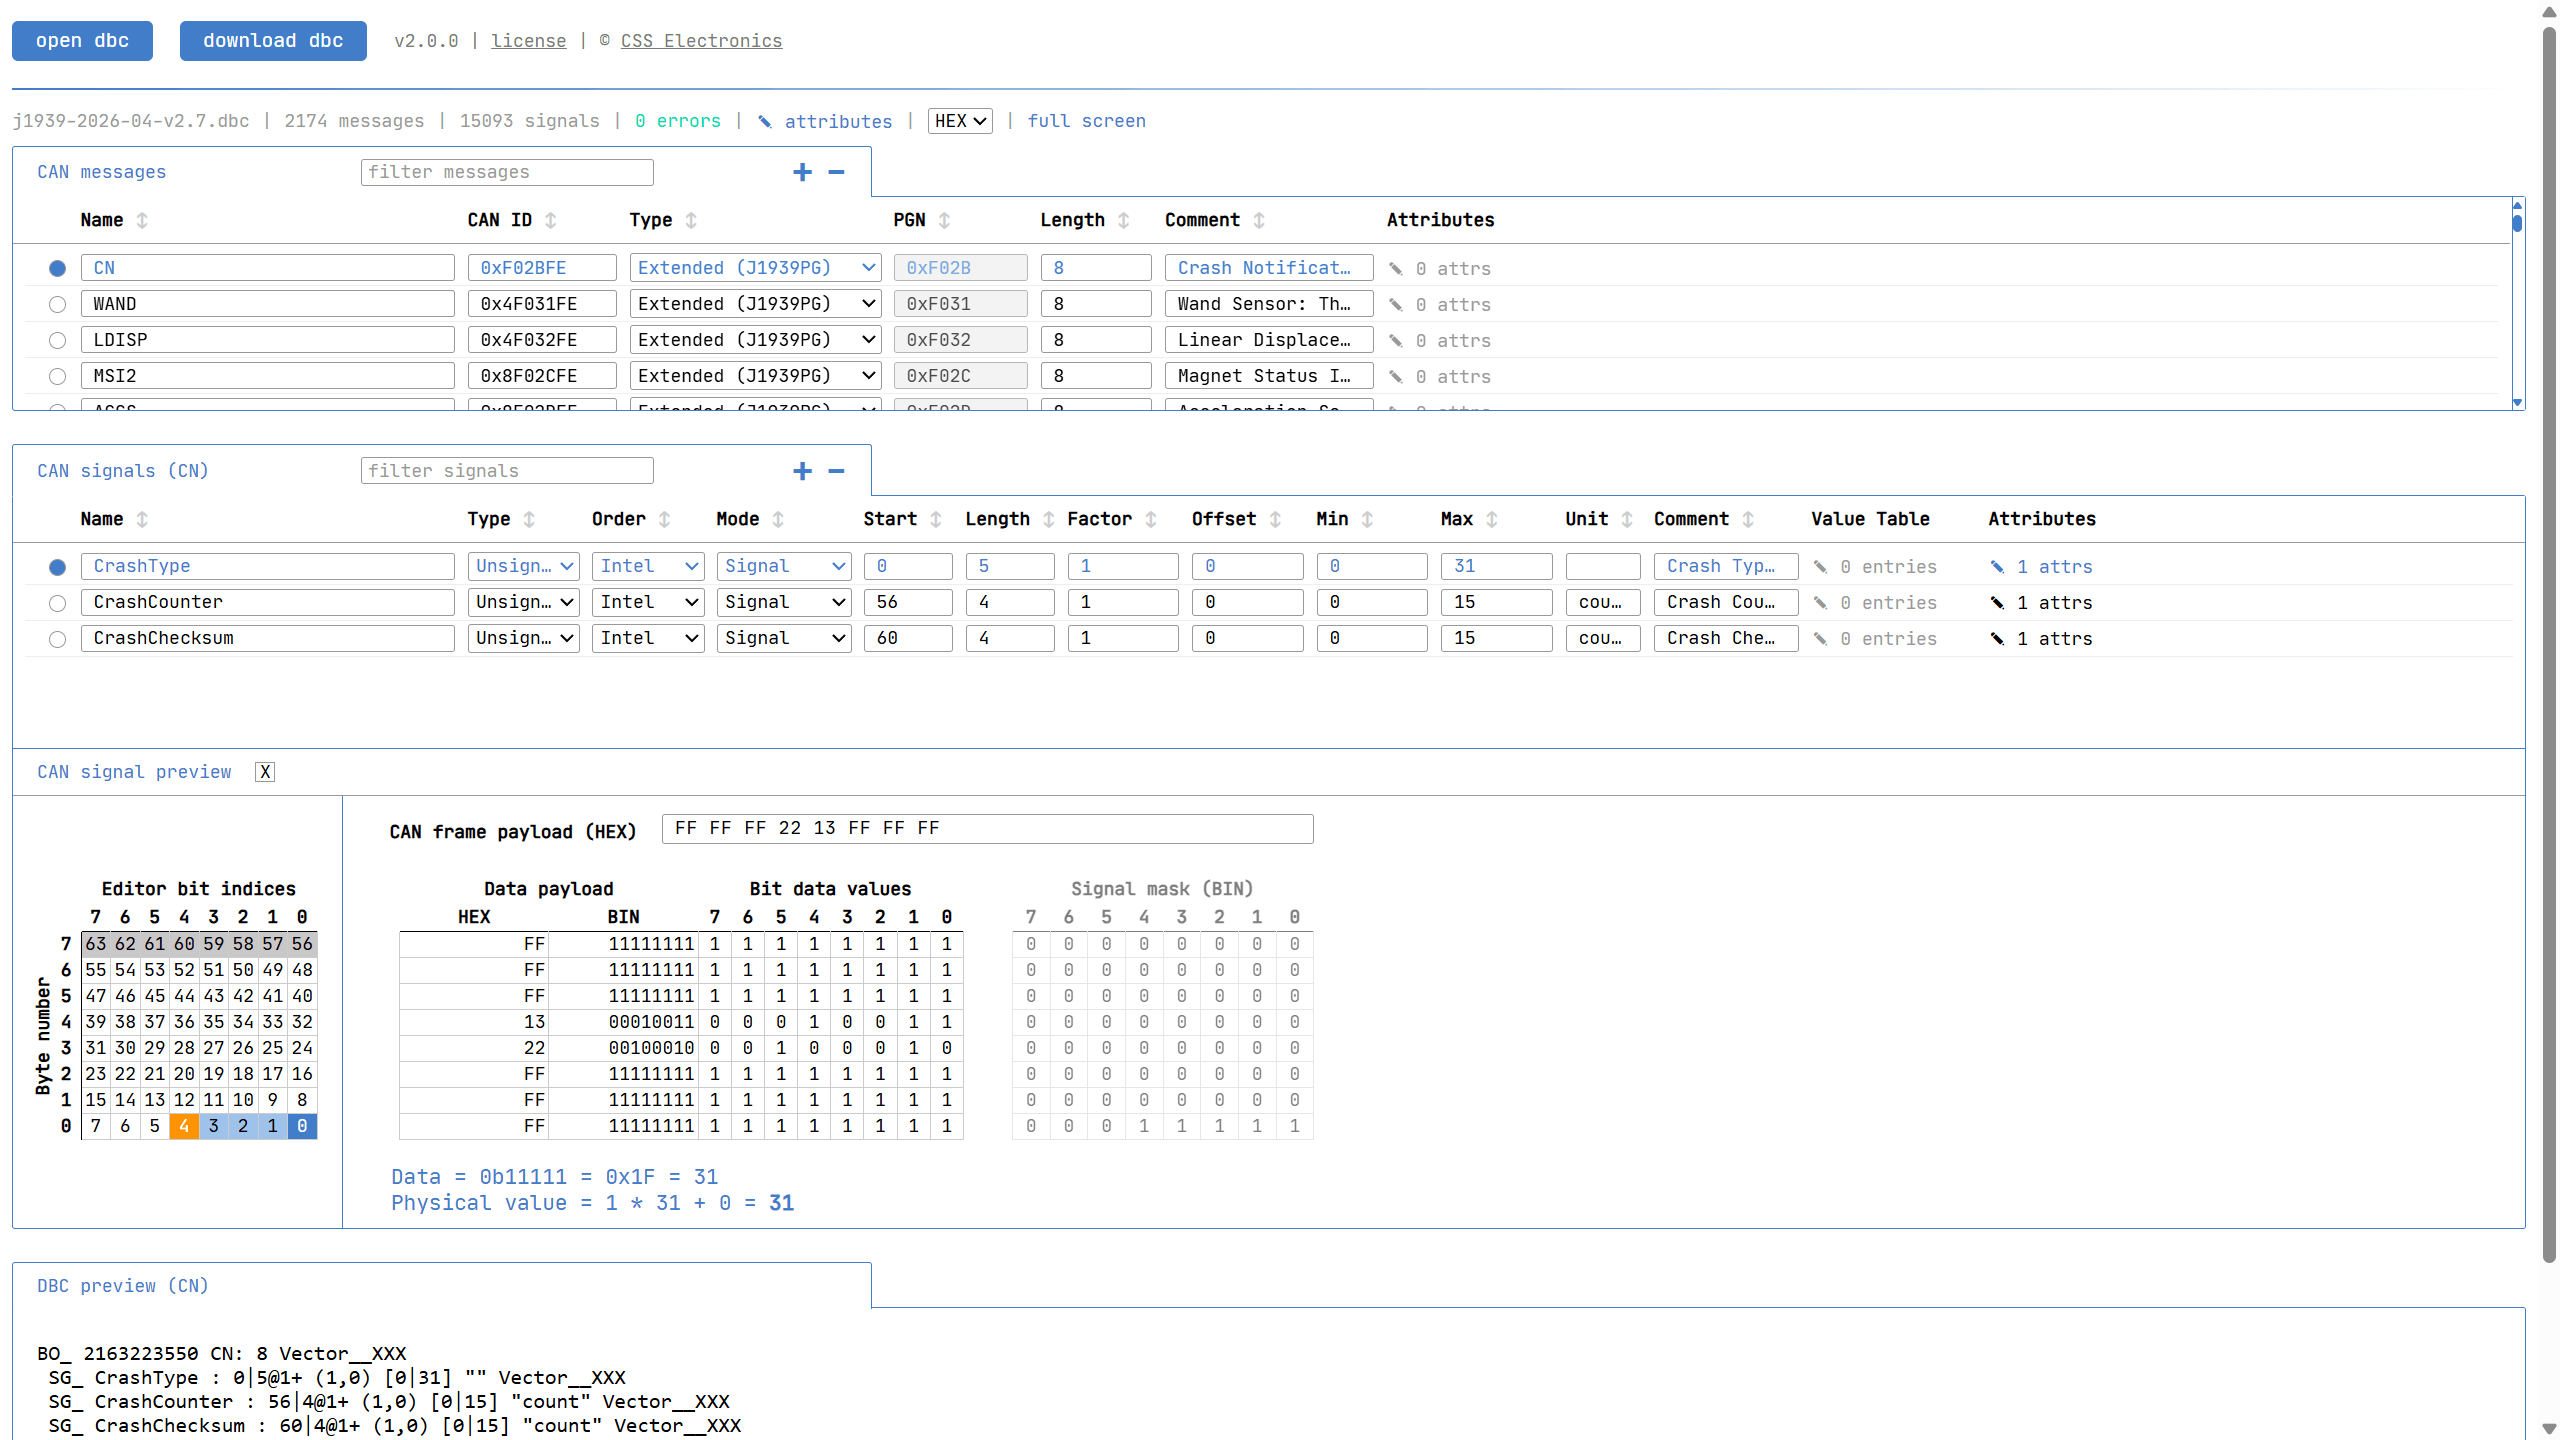Click light blue bit 2 cell in editor grid

click(243, 1126)
